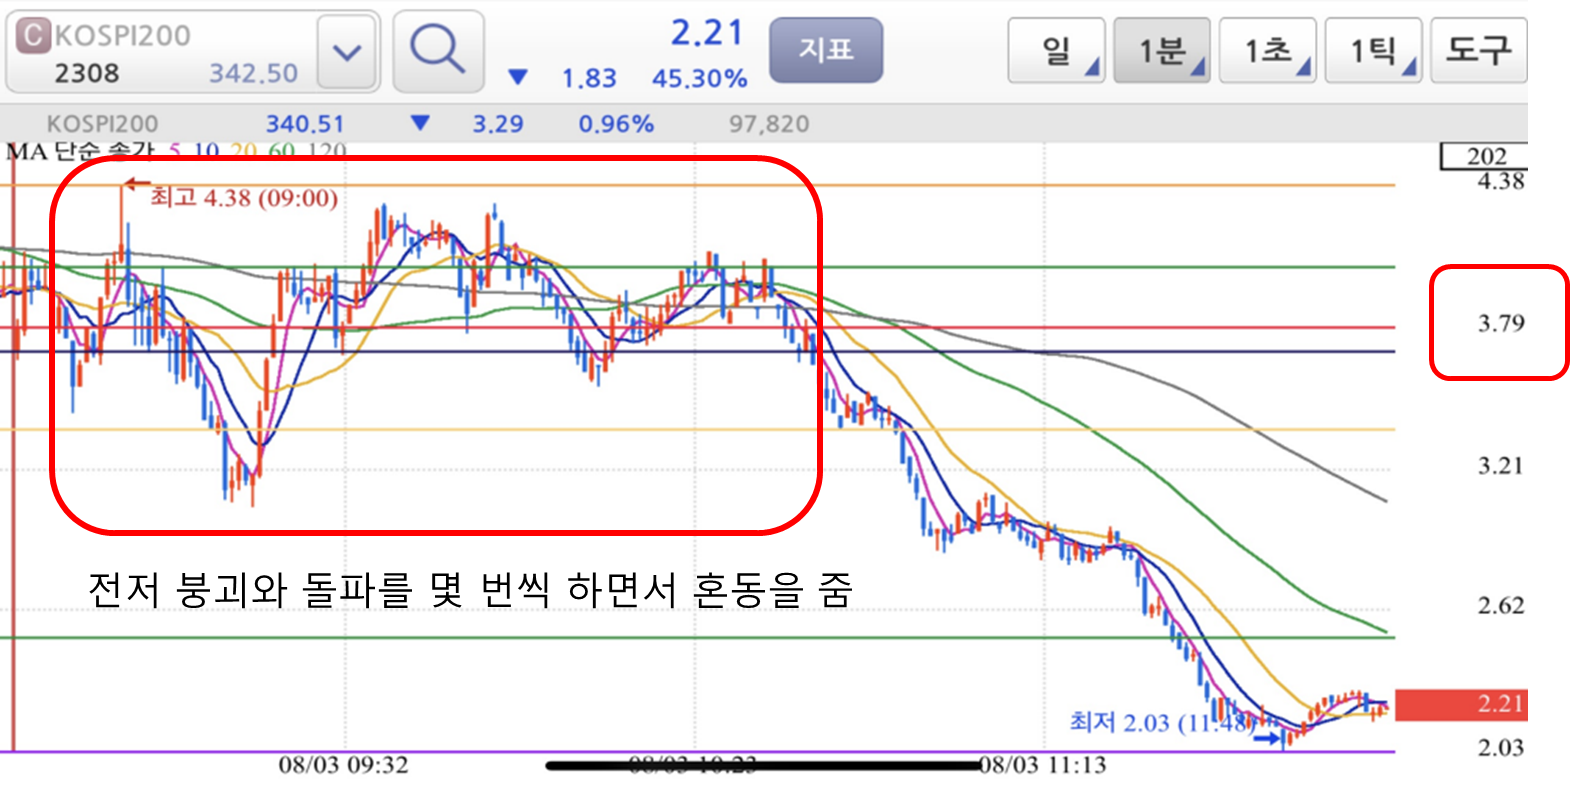Click the red 2.21 current price tag
The width and height of the screenshot is (1570, 785).
[x=1461, y=705]
